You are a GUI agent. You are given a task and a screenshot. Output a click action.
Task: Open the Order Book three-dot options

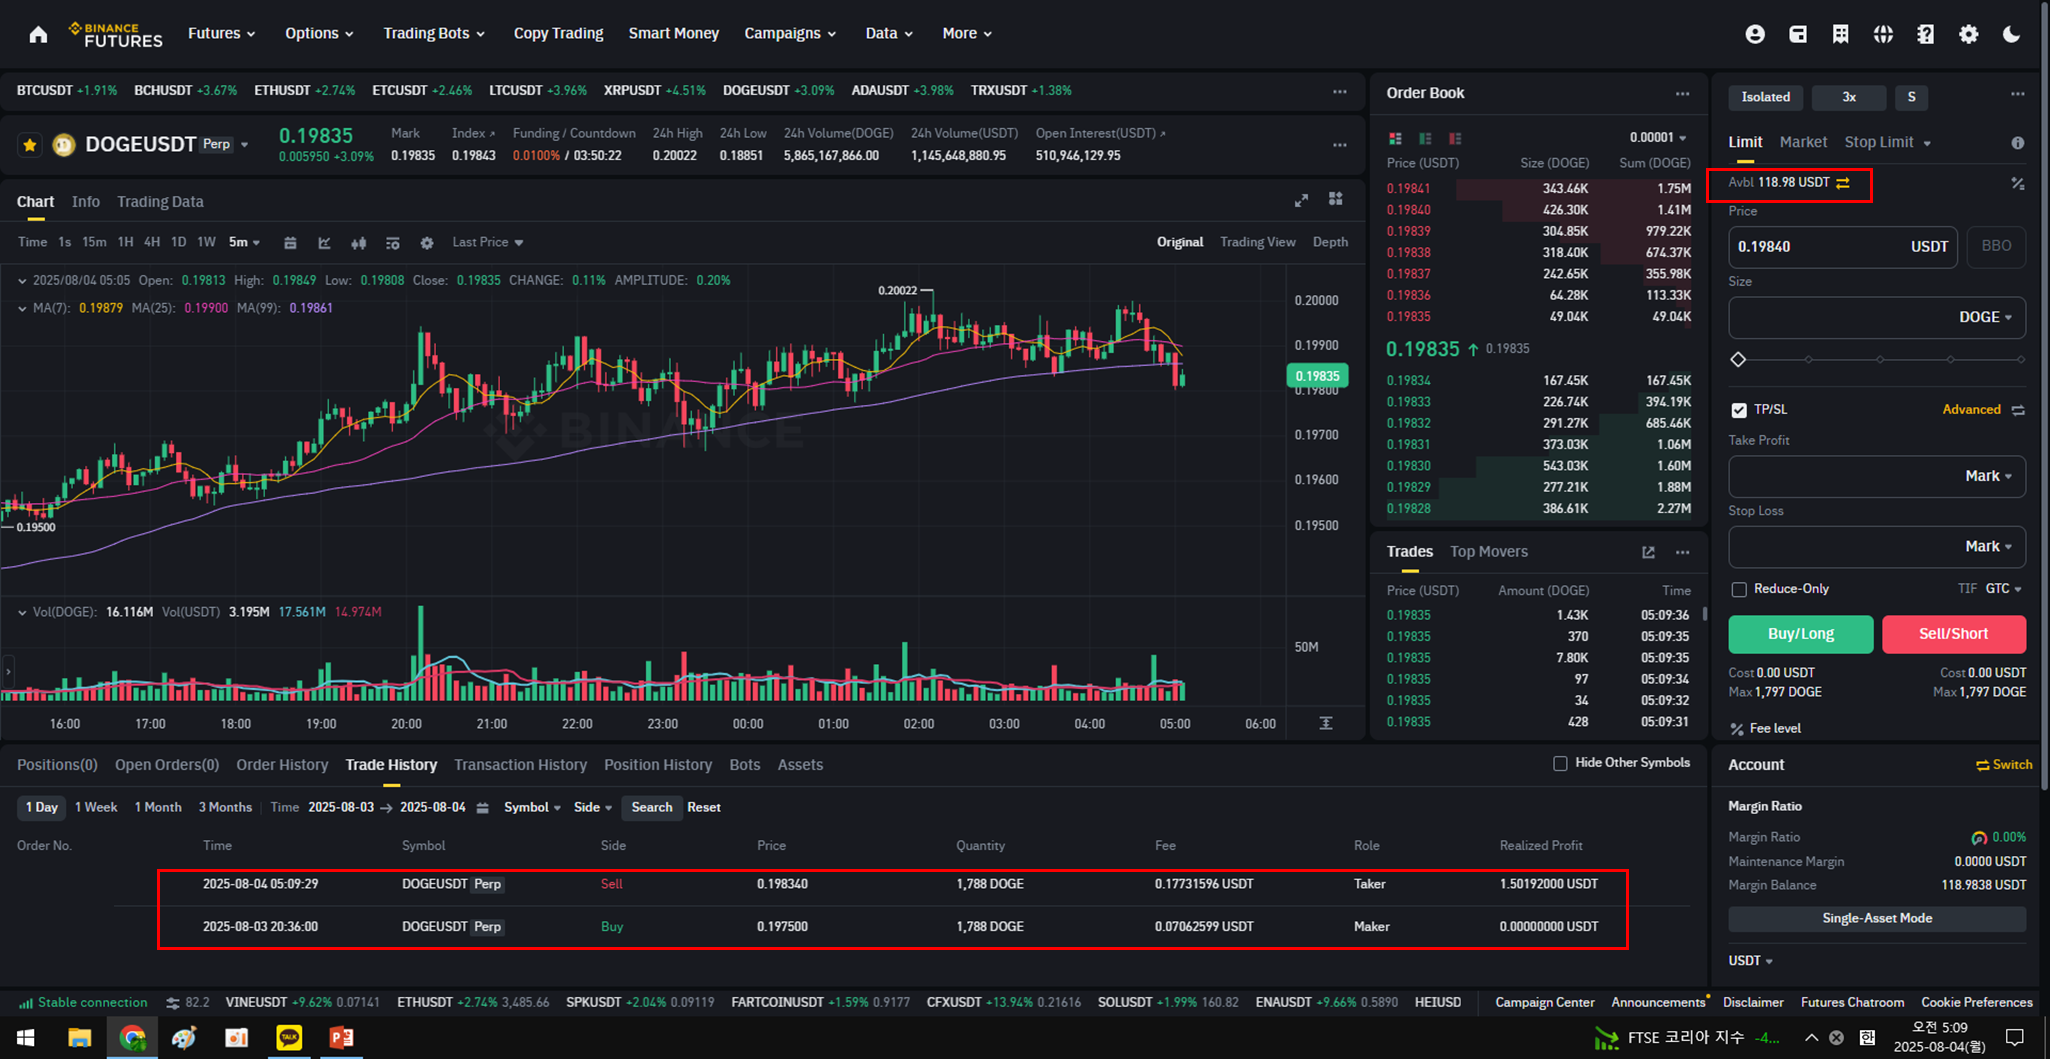1683,93
